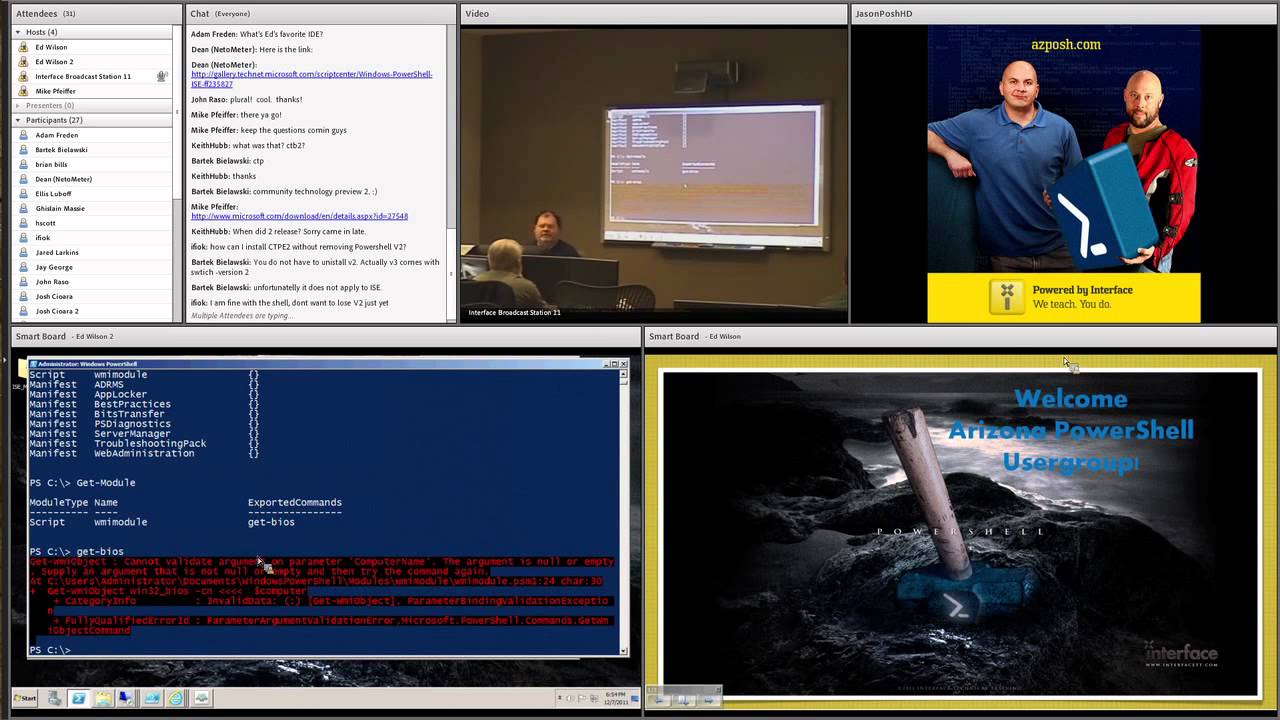Select host Ed Wilson in attendees
The image size is (1280, 720).
click(51, 47)
